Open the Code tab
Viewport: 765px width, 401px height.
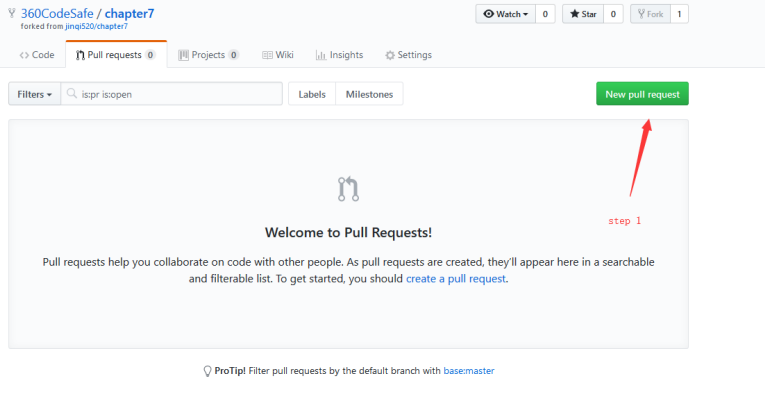pyautogui.click(x=37, y=55)
